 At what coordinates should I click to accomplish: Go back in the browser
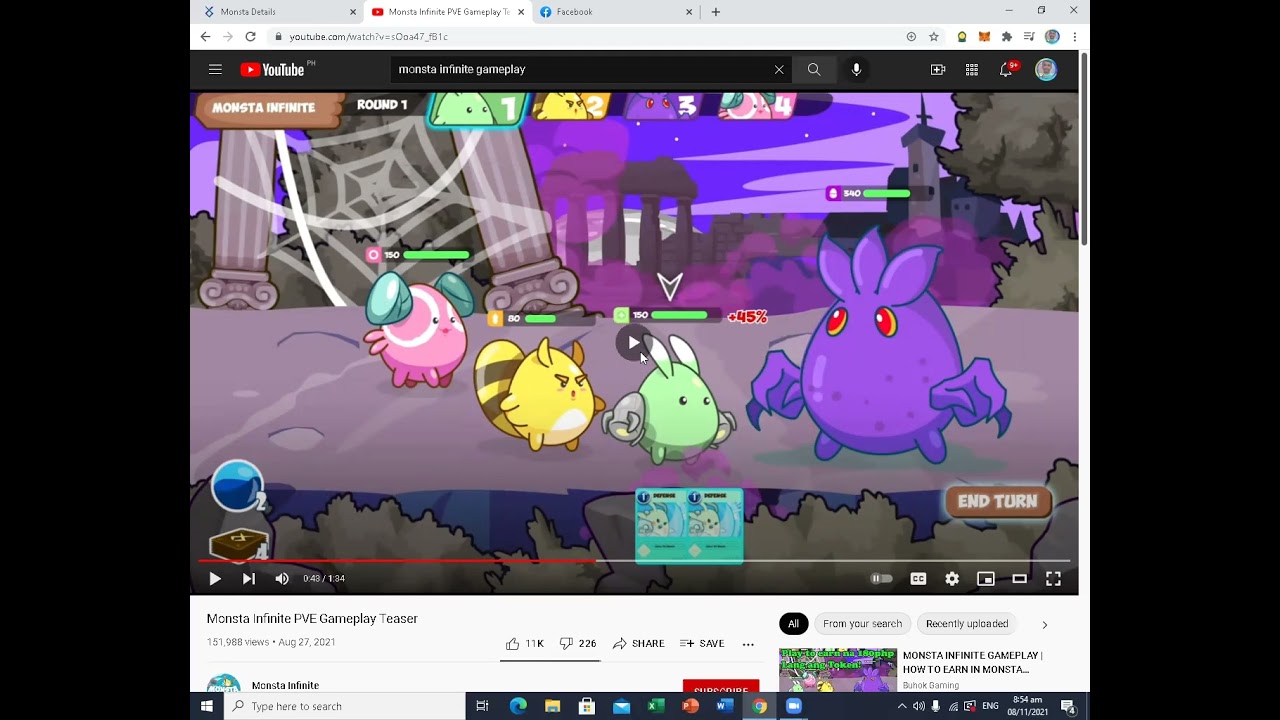205,37
